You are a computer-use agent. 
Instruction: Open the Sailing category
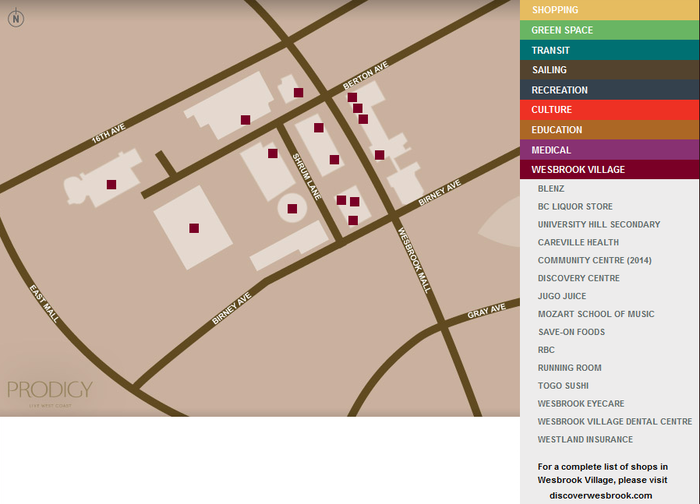609,70
